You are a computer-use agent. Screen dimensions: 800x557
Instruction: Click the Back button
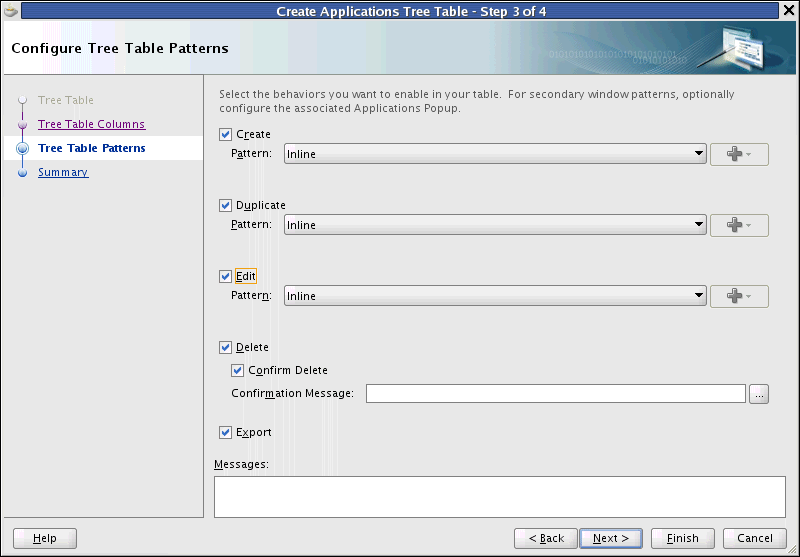[x=546, y=538]
